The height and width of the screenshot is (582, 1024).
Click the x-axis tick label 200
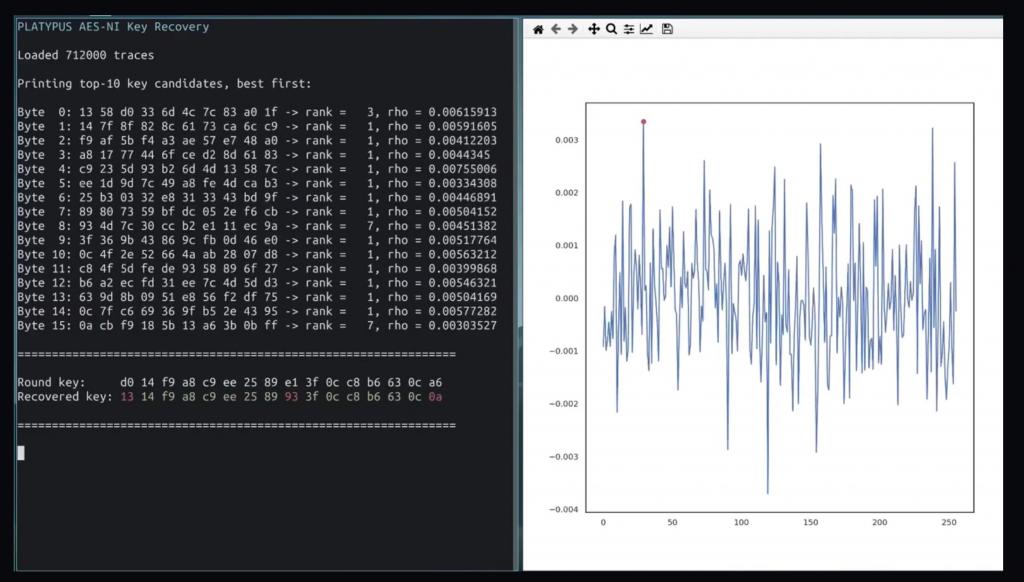880,523
